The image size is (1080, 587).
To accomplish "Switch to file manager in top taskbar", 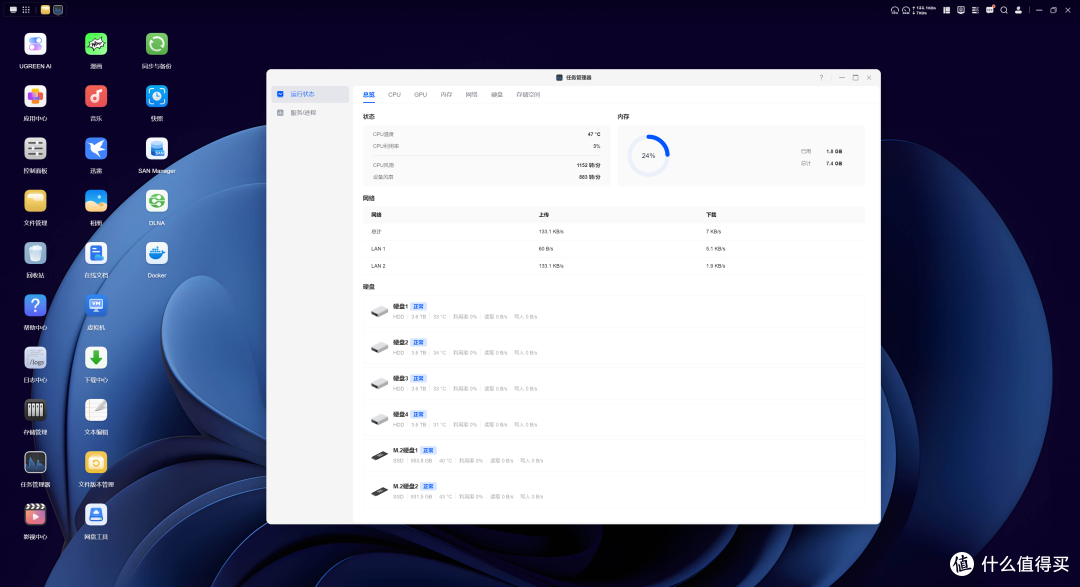I will pyautogui.click(x=45, y=10).
